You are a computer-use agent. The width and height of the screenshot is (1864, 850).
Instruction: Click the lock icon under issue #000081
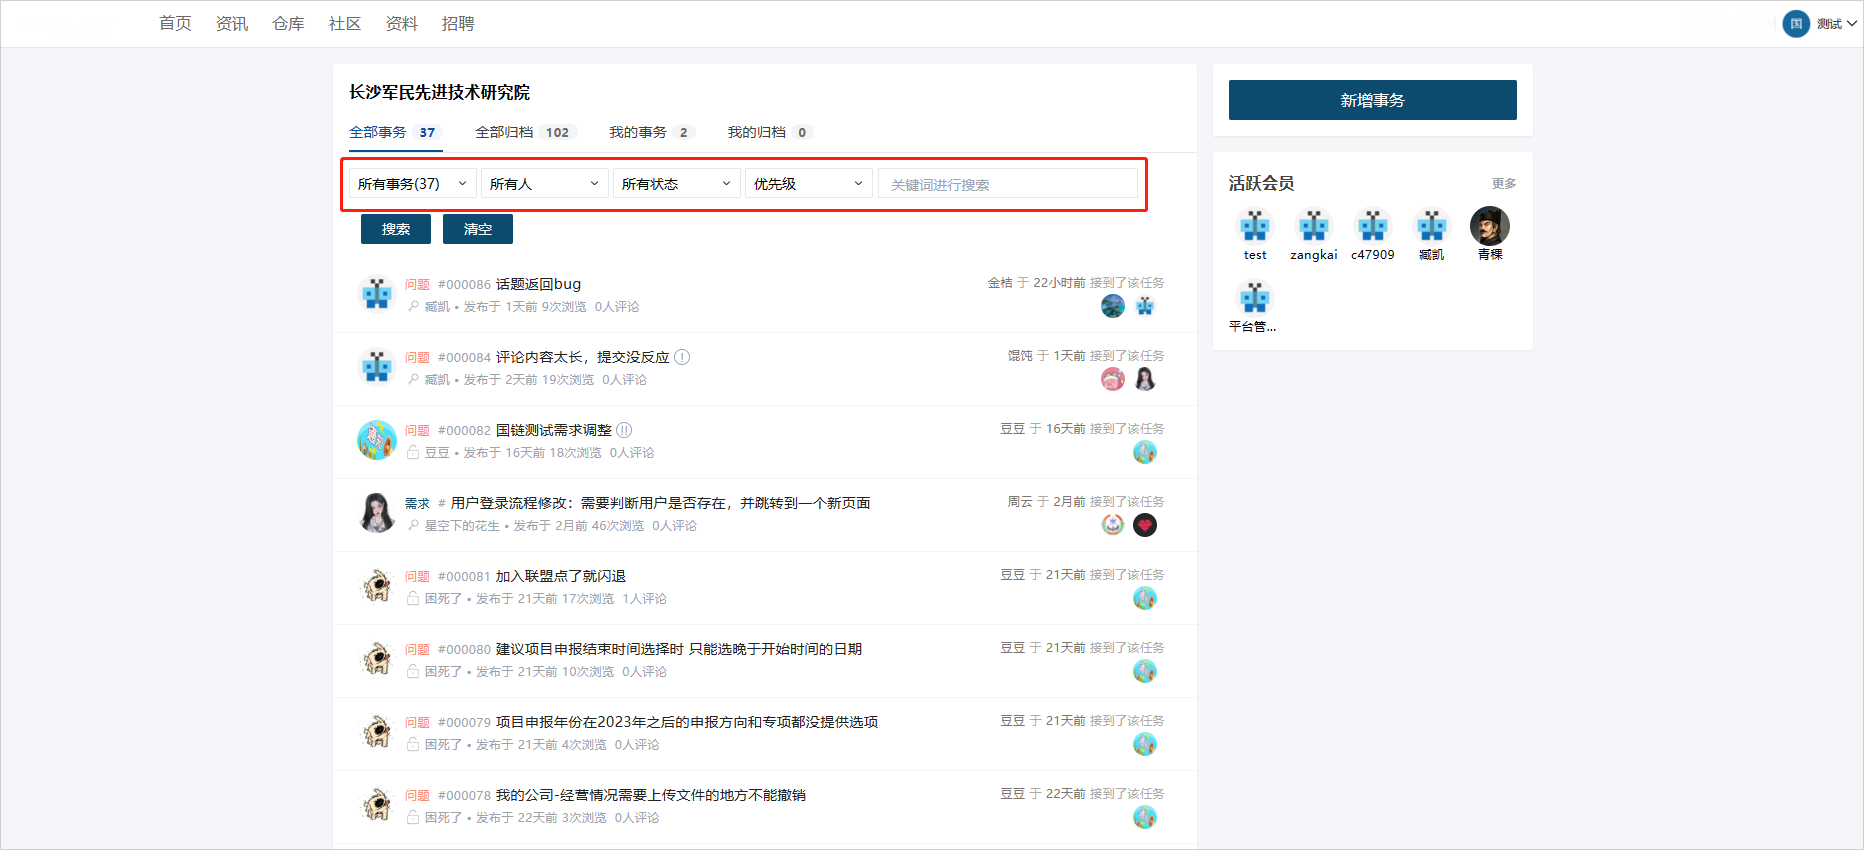click(x=413, y=598)
